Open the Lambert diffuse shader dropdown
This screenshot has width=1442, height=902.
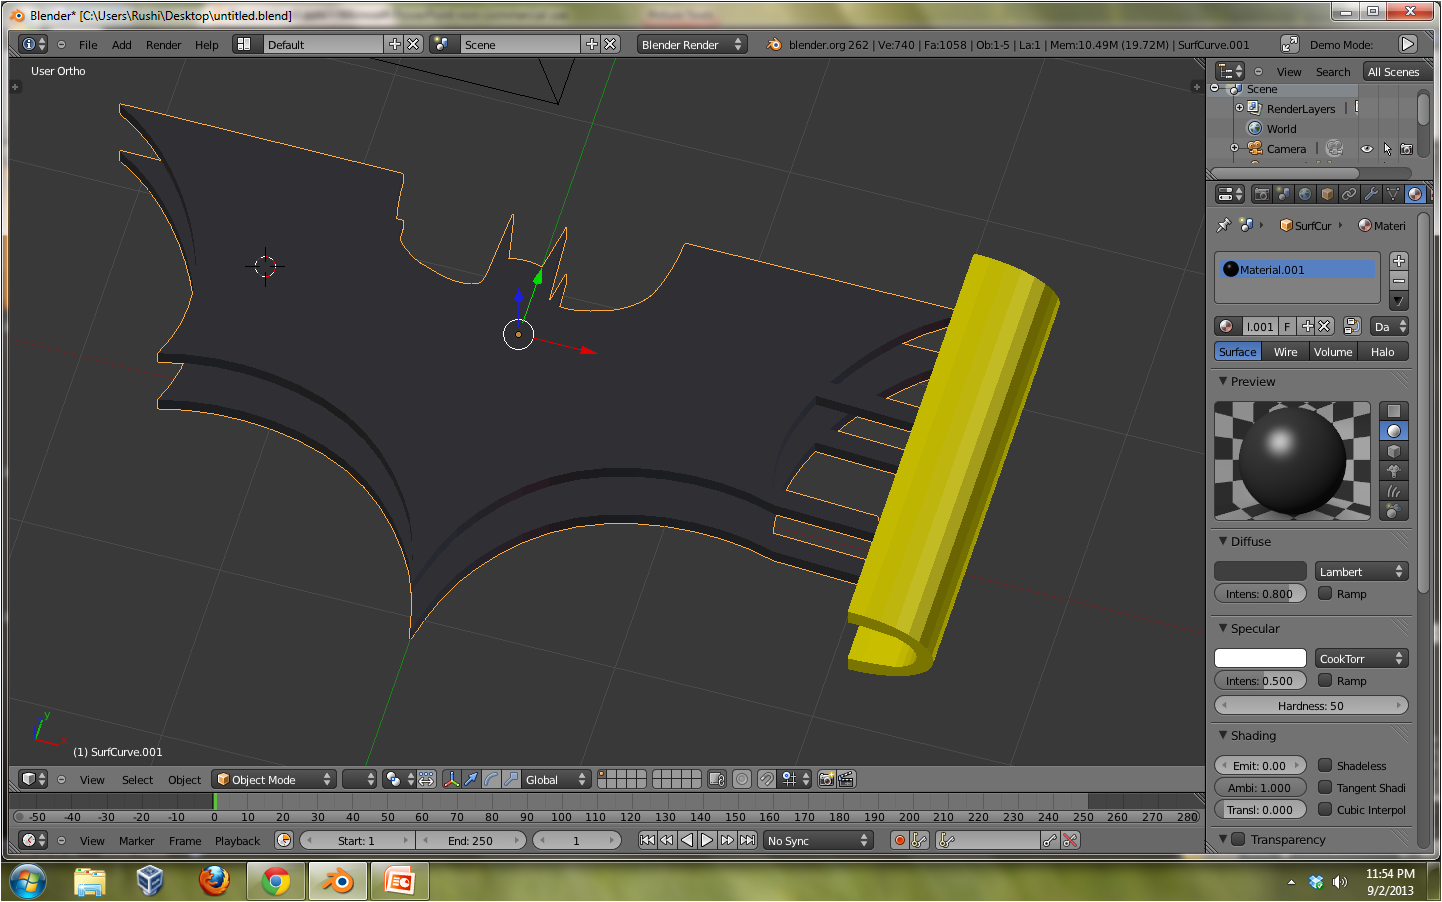pos(1361,571)
